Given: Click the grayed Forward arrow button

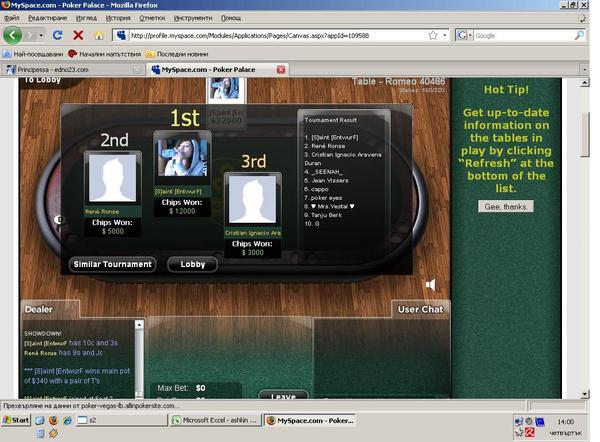Looking at the screenshot, I should [29, 36].
